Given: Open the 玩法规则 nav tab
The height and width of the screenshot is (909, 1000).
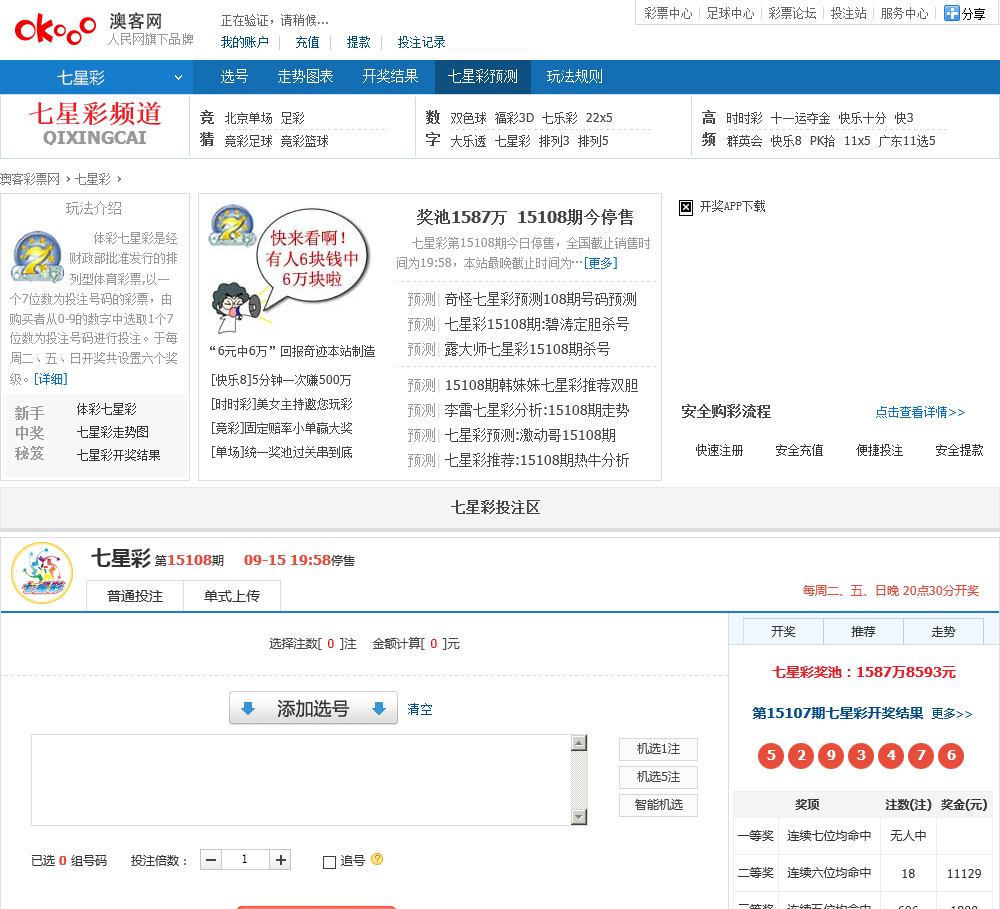Looking at the screenshot, I should click(575, 77).
